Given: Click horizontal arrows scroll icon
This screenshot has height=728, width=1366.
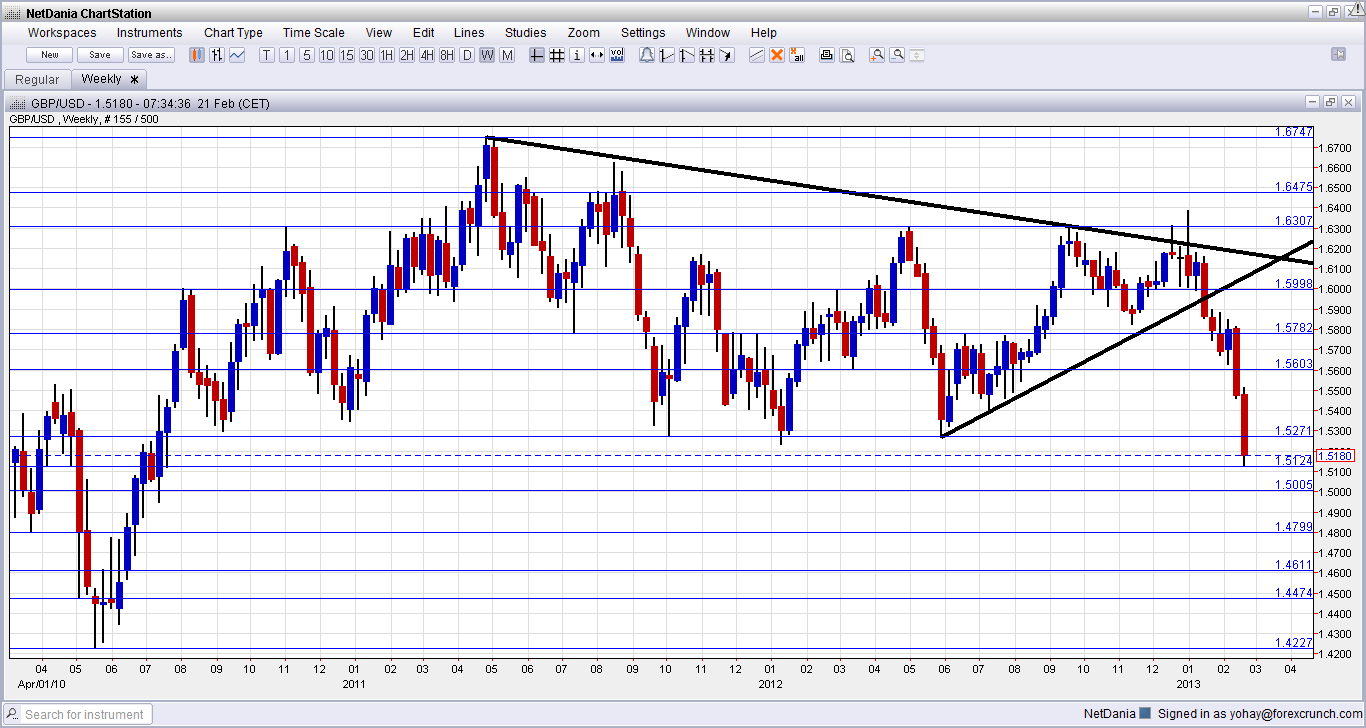Looking at the screenshot, I should [597, 55].
